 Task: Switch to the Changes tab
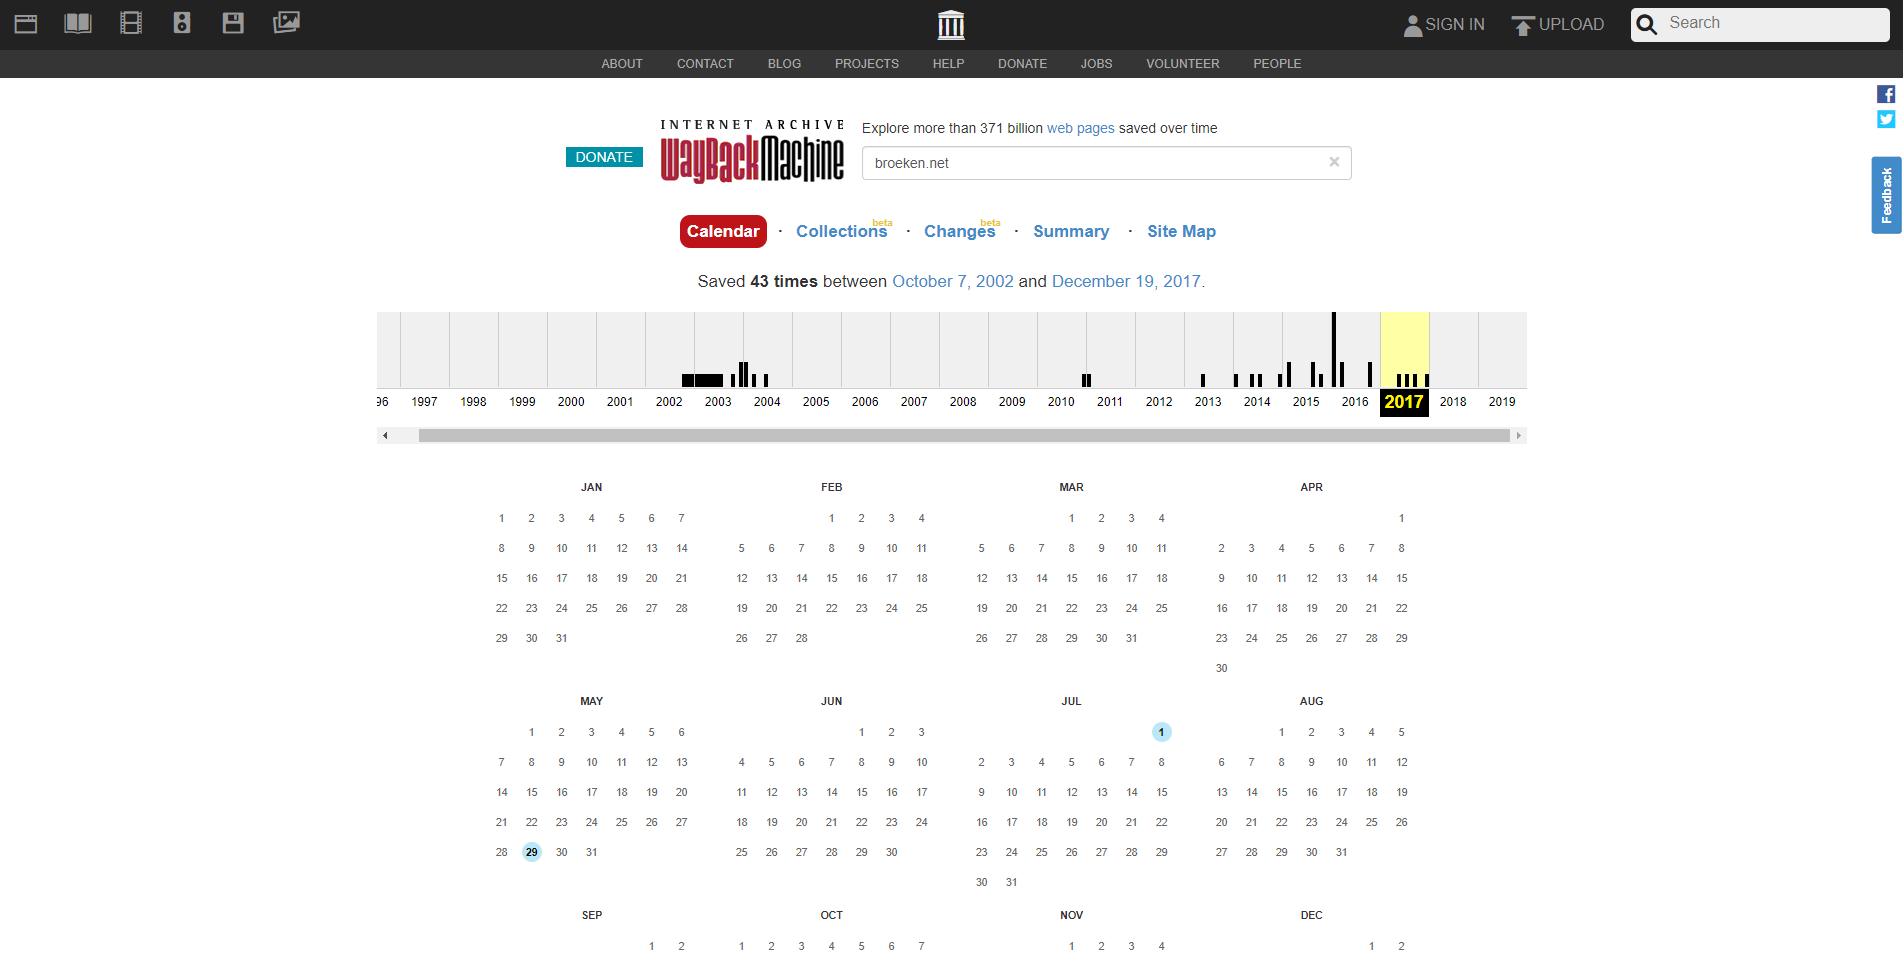[x=959, y=231]
